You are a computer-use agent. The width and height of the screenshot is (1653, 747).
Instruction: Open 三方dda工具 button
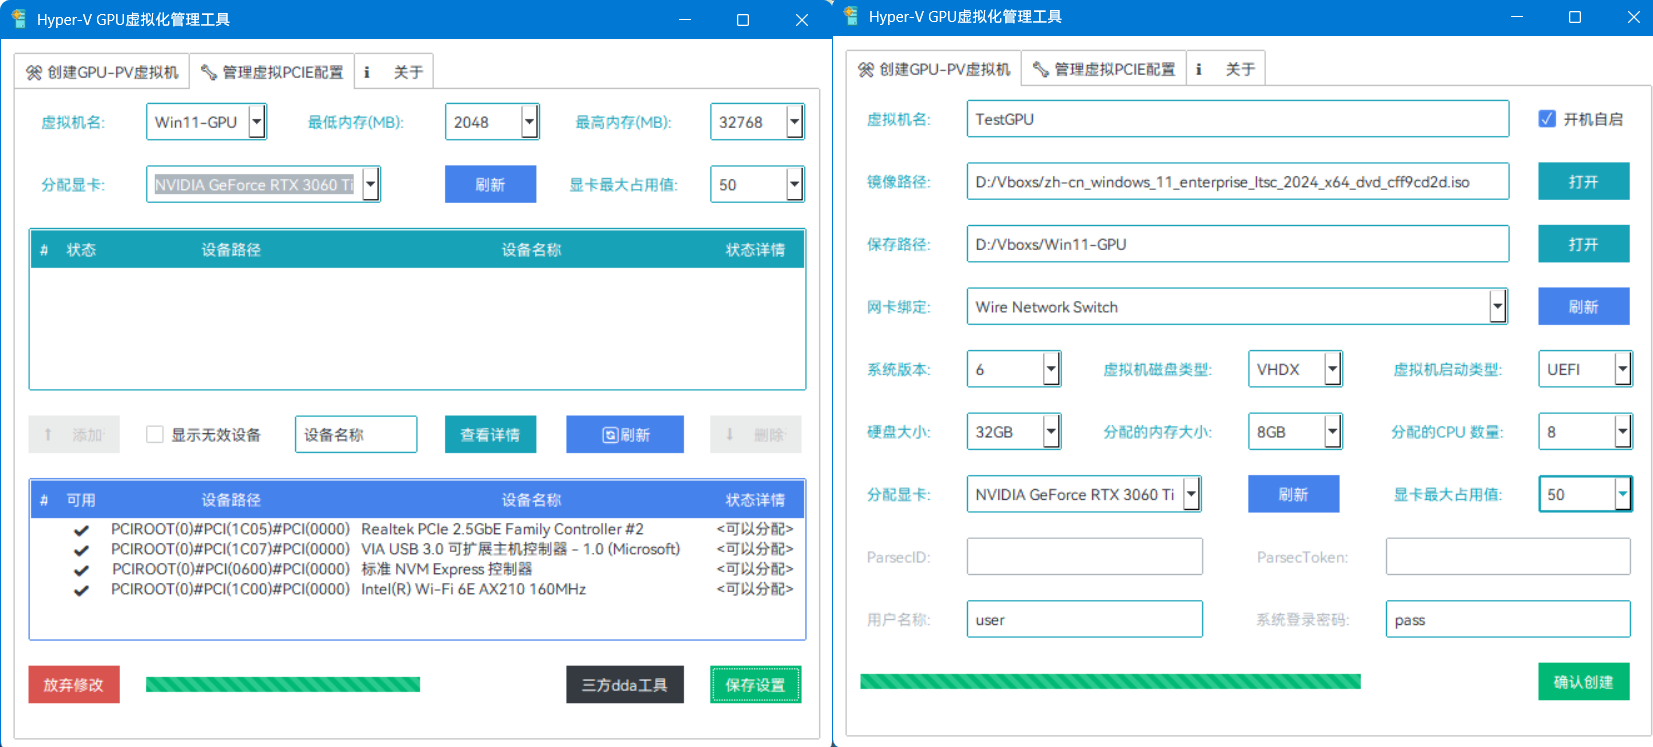click(x=625, y=685)
